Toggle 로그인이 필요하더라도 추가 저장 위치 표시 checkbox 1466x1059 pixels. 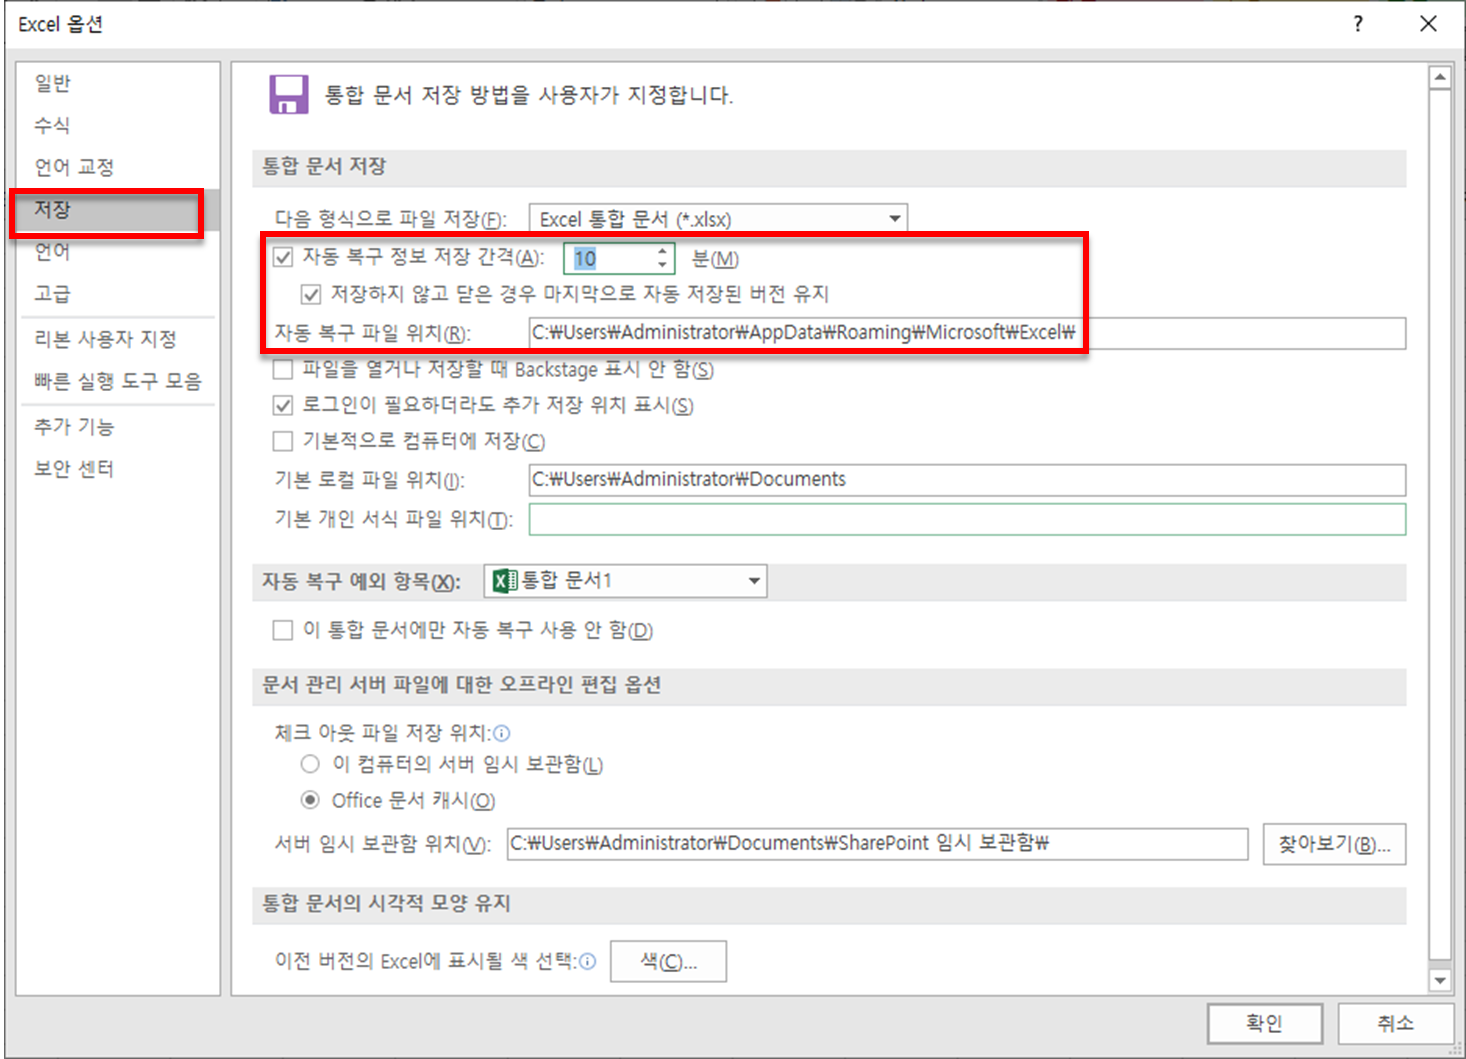[283, 406]
